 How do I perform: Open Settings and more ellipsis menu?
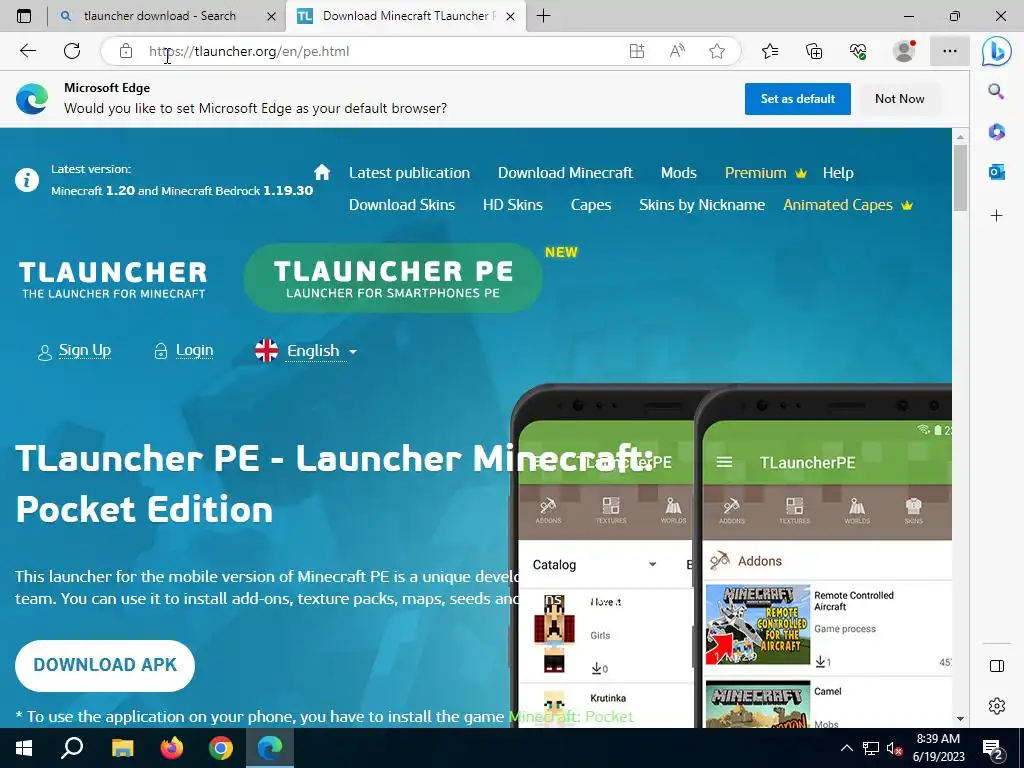click(950, 51)
